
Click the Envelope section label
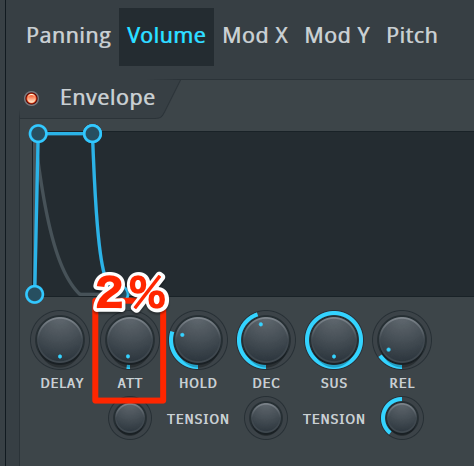108,98
